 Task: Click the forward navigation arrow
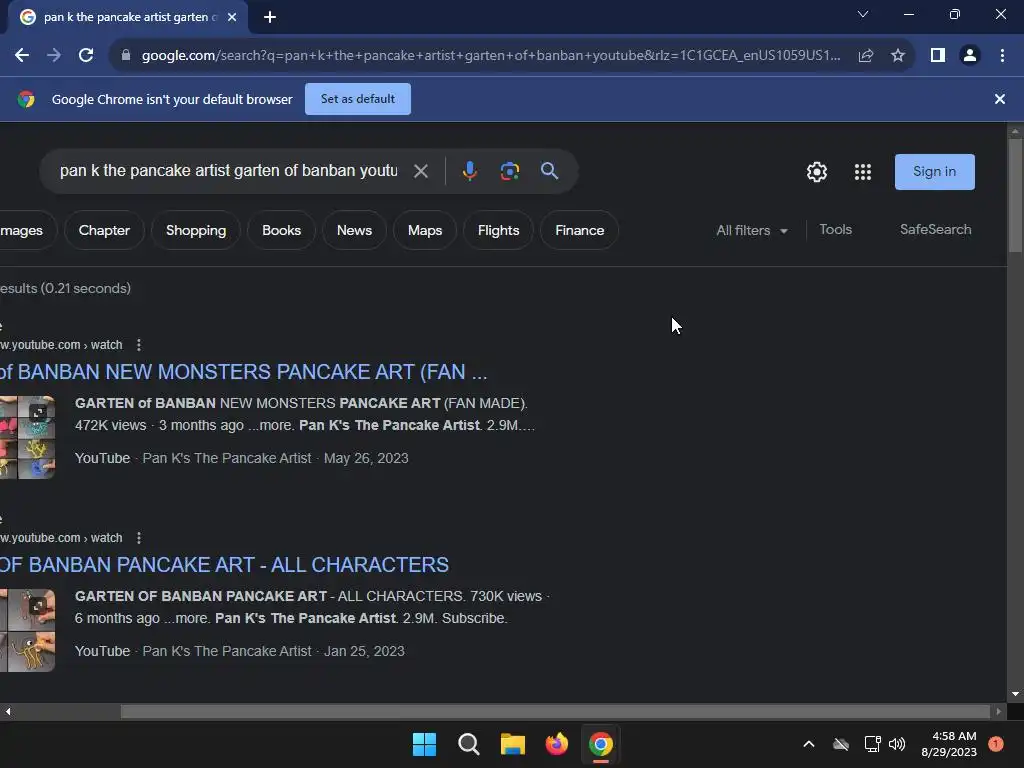click(54, 56)
